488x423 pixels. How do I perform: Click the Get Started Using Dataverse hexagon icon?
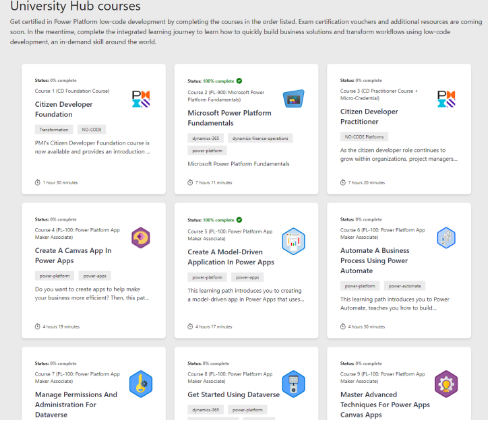(x=293, y=384)
